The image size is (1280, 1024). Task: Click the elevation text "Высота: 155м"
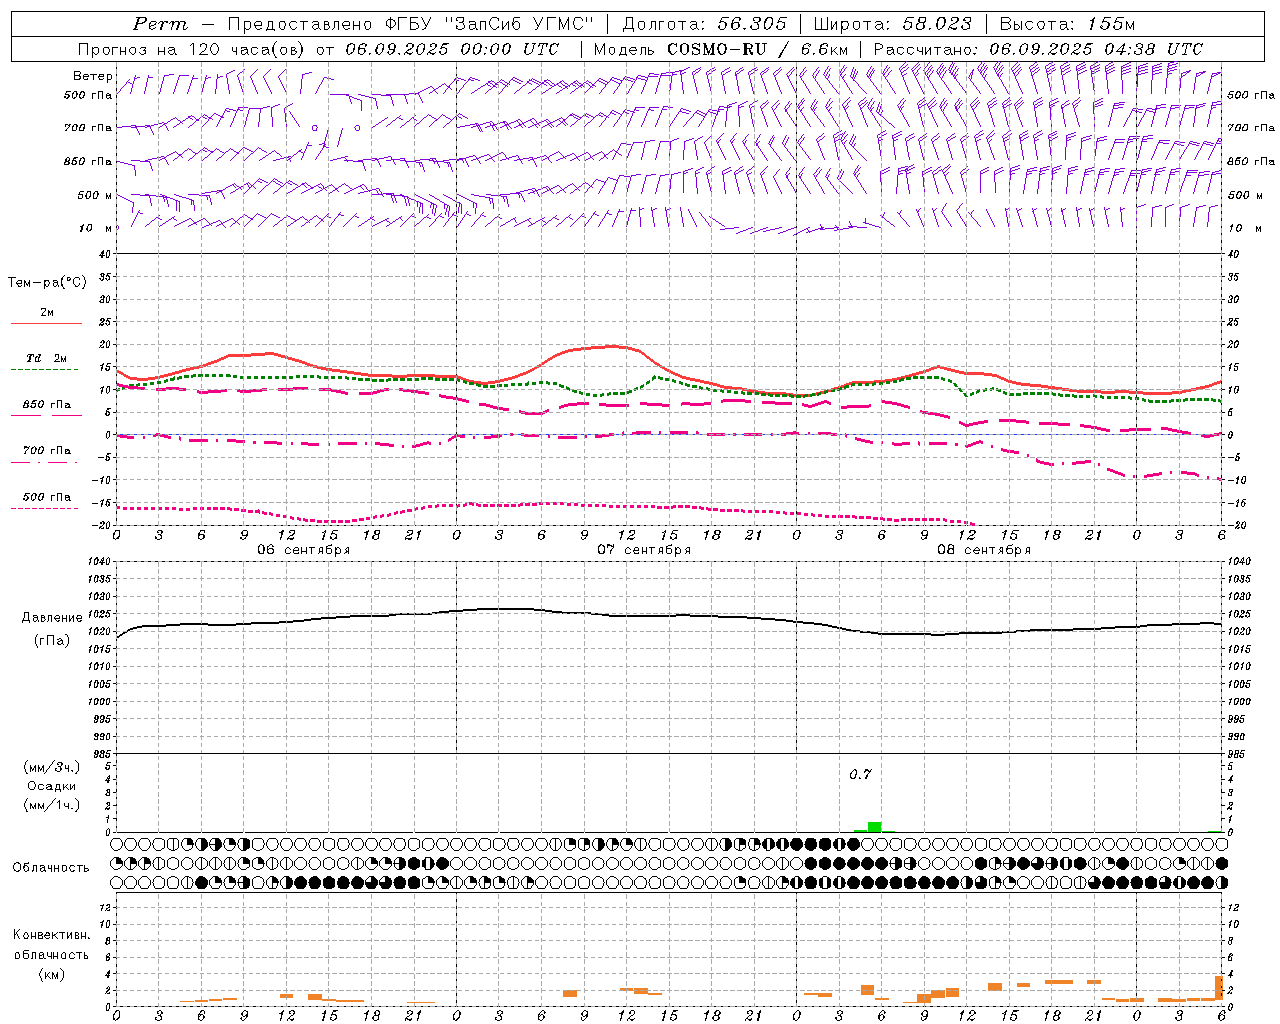[1067, 24]
